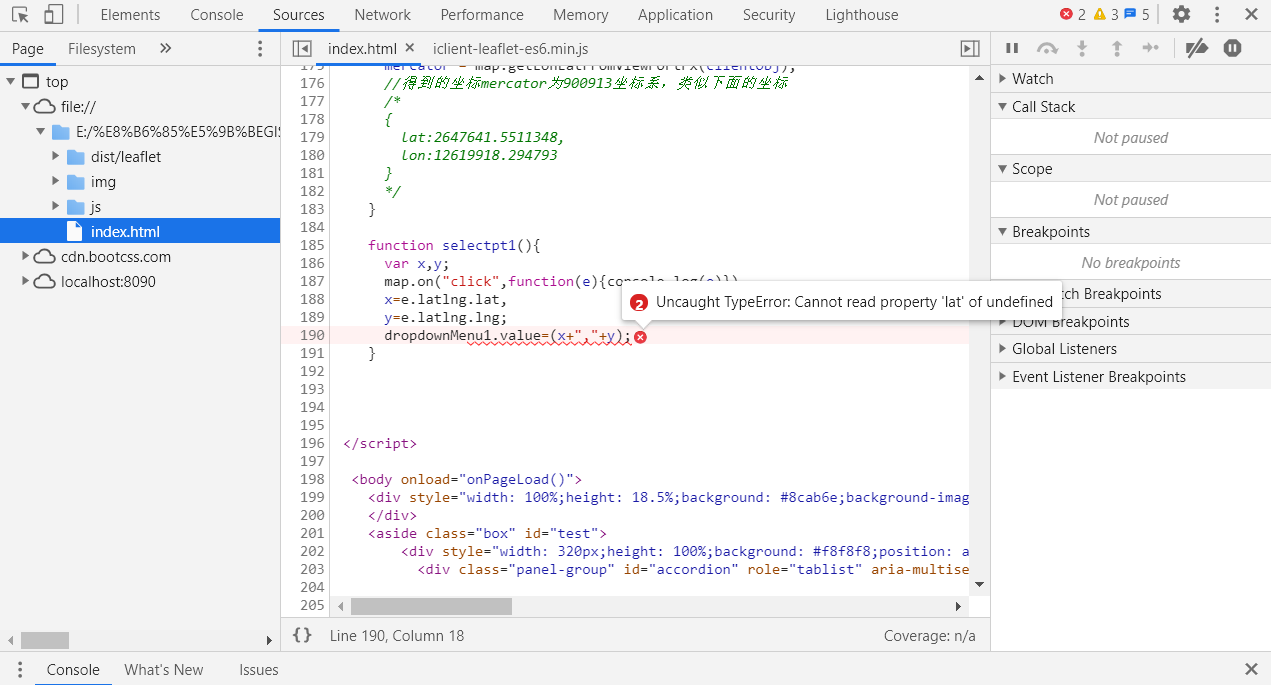Click the red error icon on line 190
The image size is (1271, 685).
[x=640, y=337]
